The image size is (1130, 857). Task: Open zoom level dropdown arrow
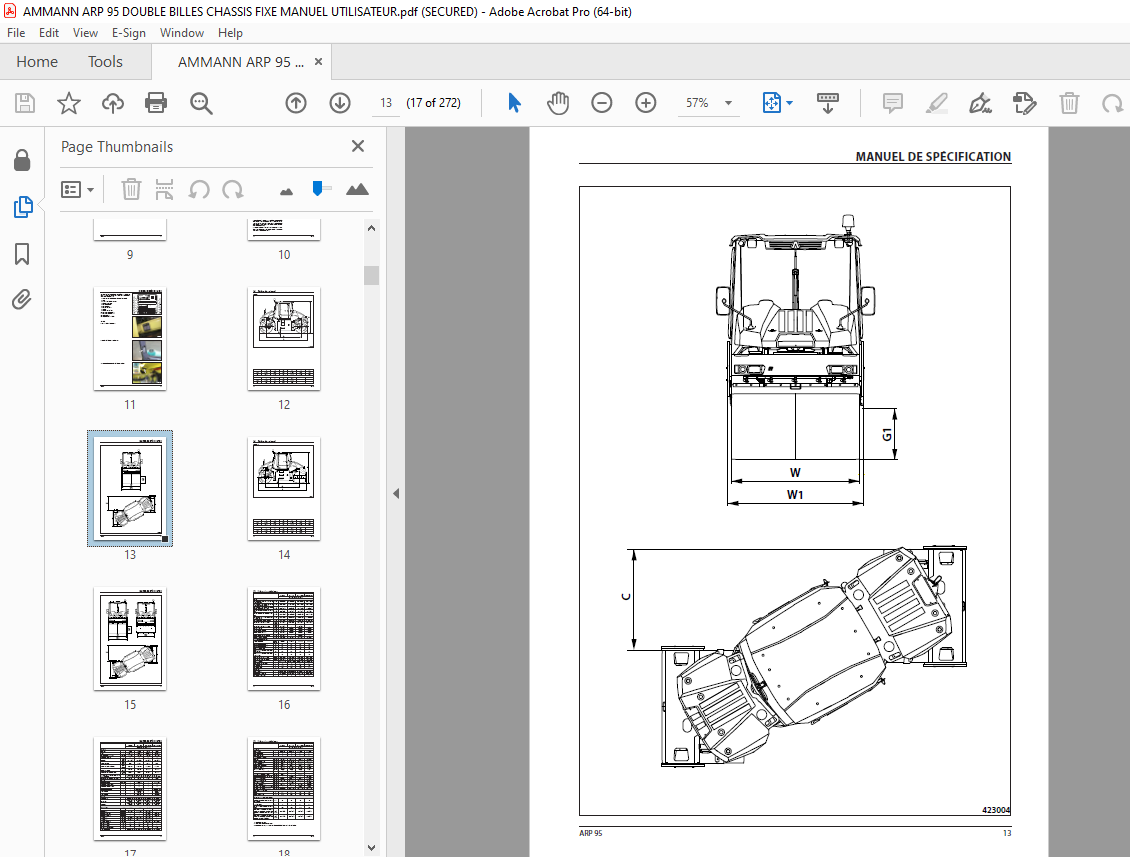[728, 103]
